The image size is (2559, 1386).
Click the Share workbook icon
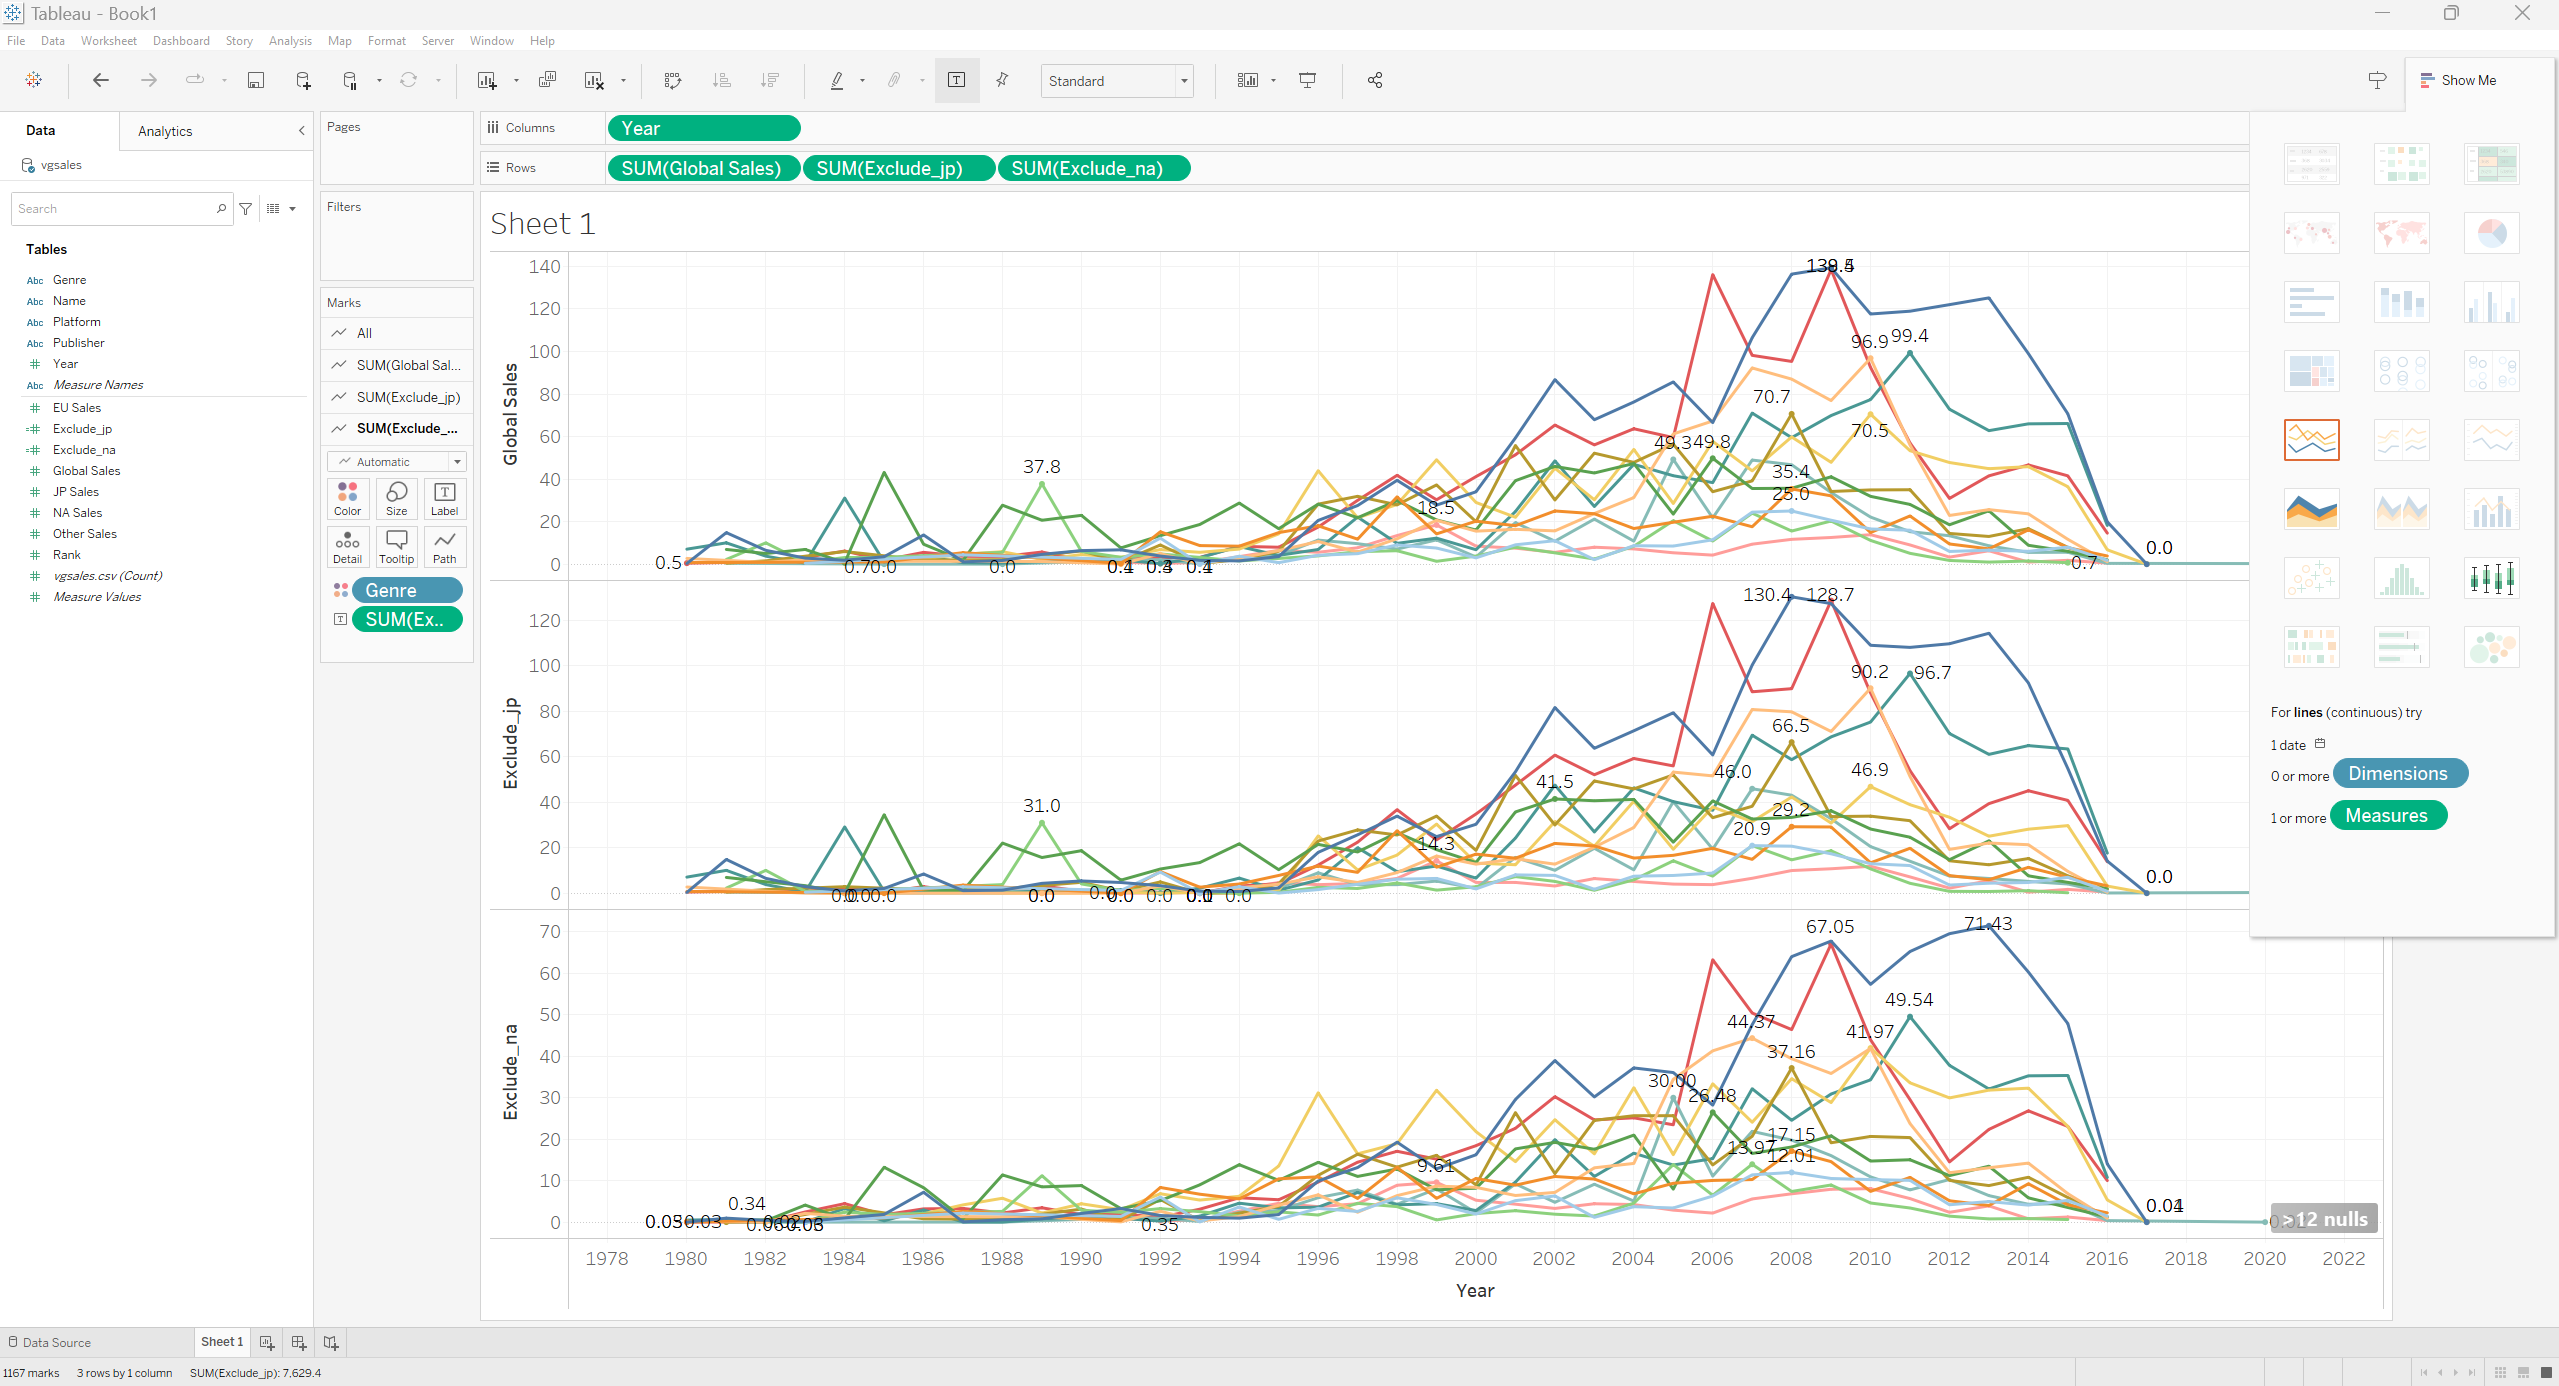1375,80
